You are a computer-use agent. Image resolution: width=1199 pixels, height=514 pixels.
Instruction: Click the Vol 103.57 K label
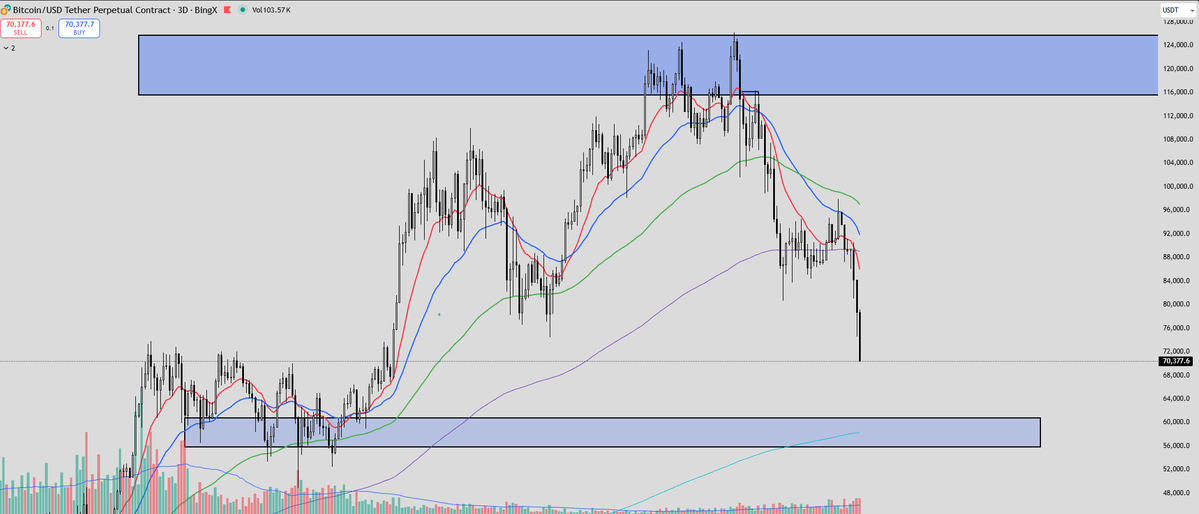271,10
